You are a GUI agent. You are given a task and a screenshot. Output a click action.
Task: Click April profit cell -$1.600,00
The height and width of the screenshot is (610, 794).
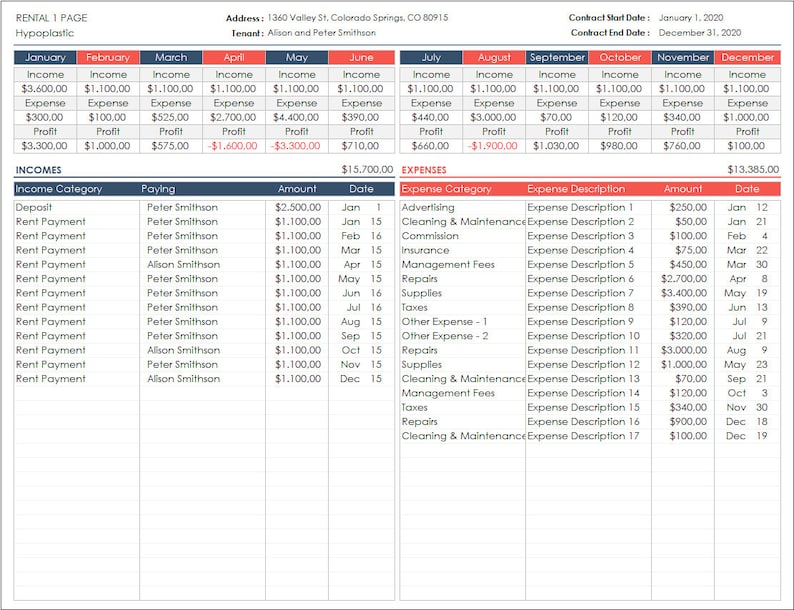(233, 146)
